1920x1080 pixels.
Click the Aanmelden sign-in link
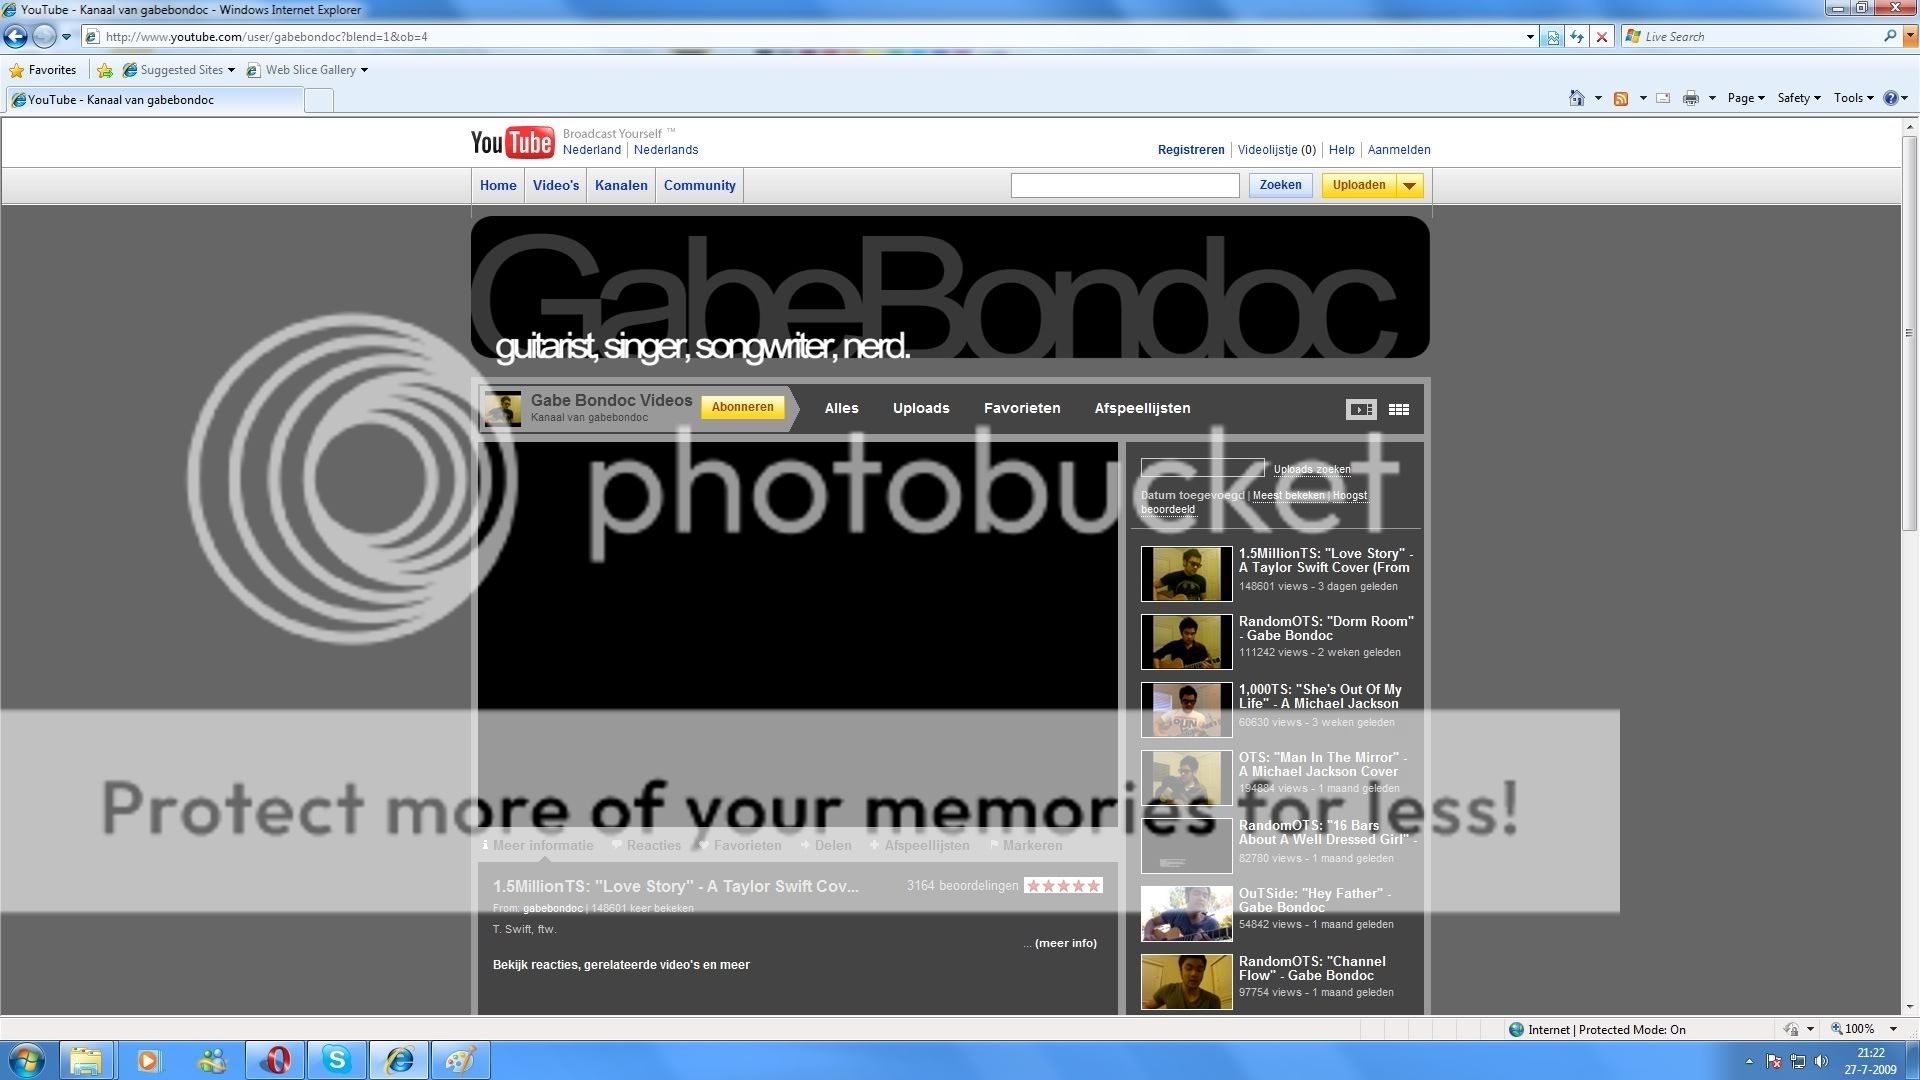pos(1399,150)
